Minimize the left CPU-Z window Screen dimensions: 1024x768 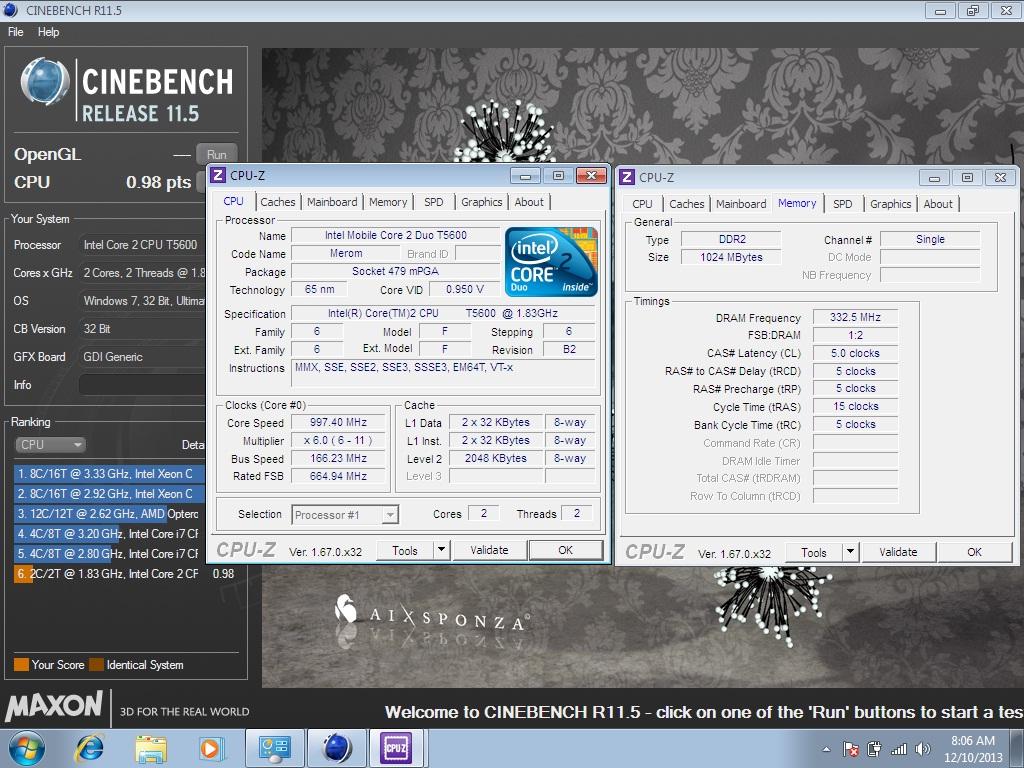pyautogui.click(x=525, y=176)
